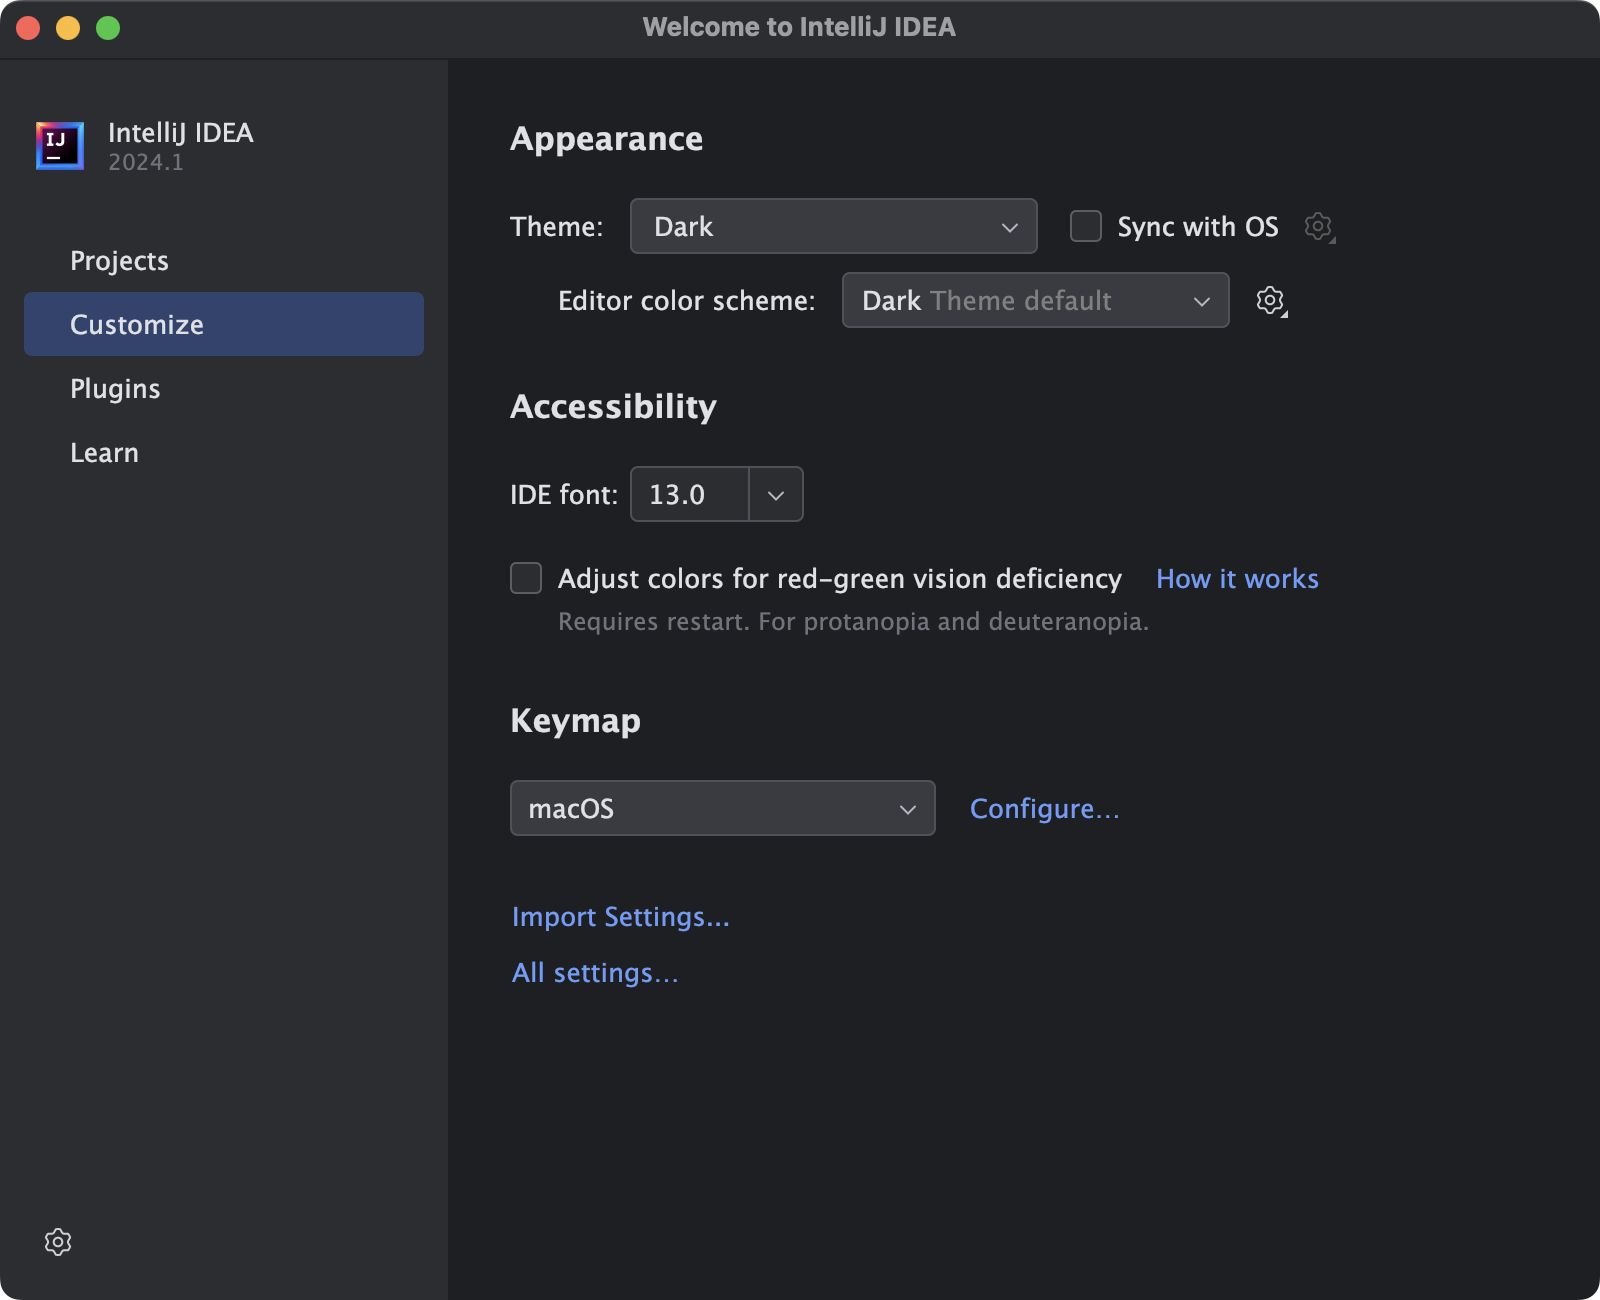Switch to the Projects tab
The image size is (1600, 1300).
click(224, 260)
